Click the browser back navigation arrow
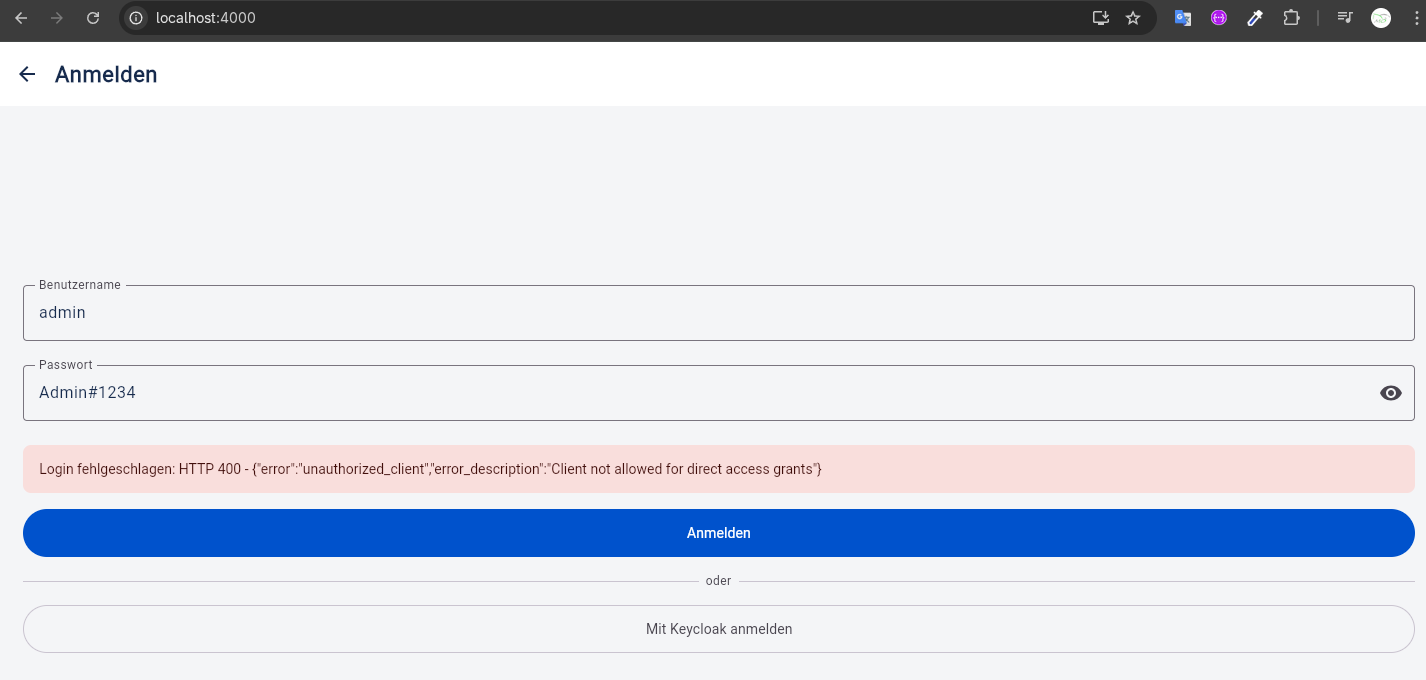1426x680 pixels. pos(21,18)
